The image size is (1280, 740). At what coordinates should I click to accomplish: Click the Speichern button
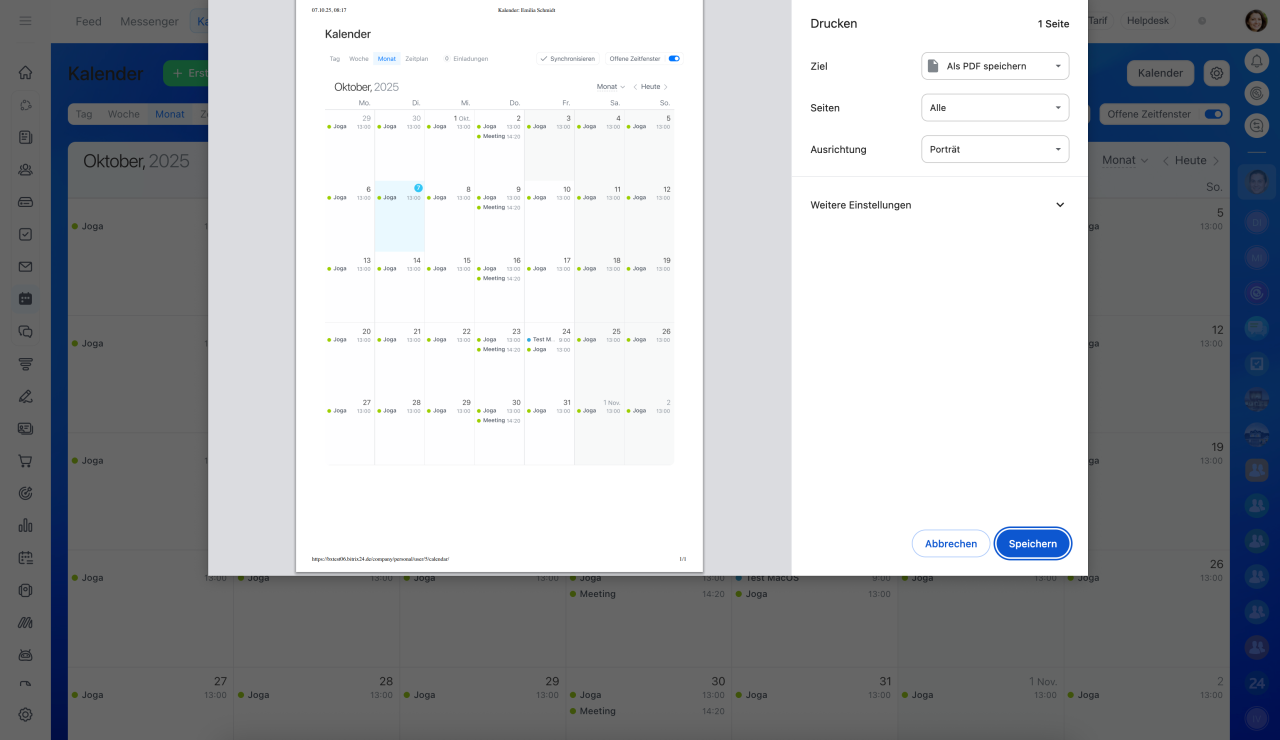point(1033,543)
